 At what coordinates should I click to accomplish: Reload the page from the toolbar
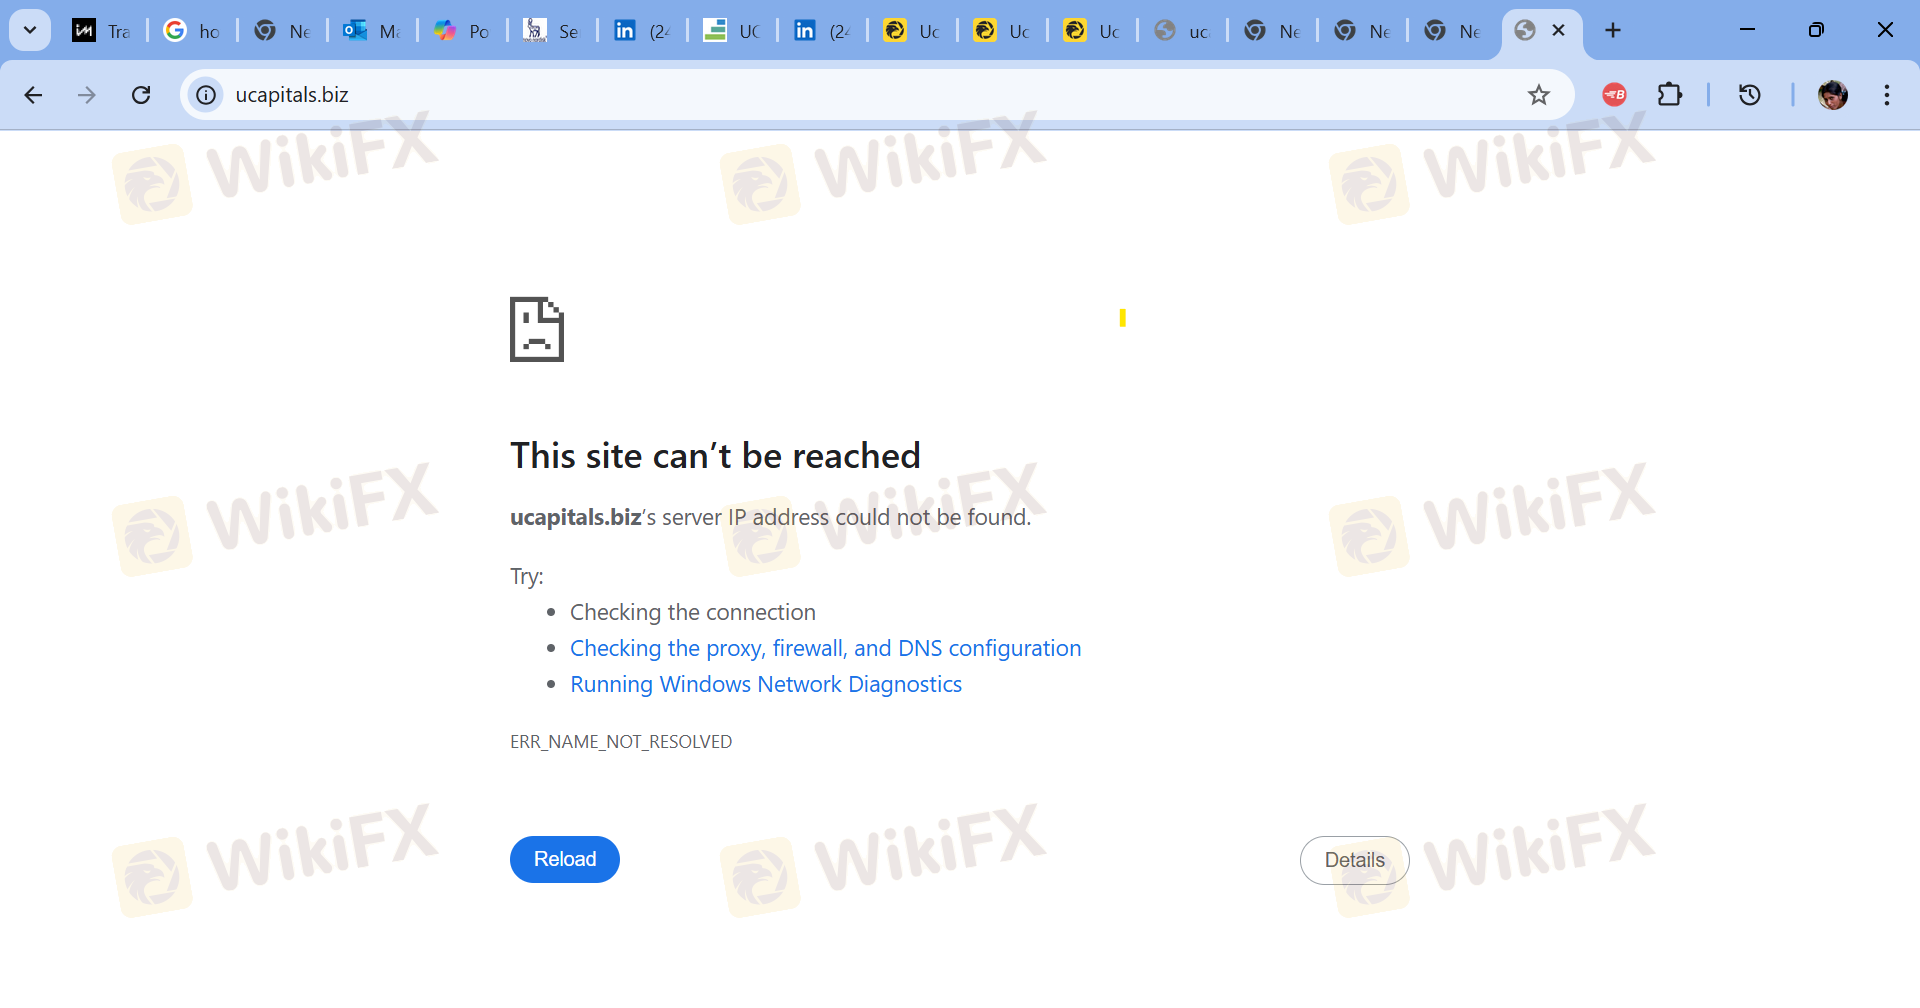coord(141,95)
